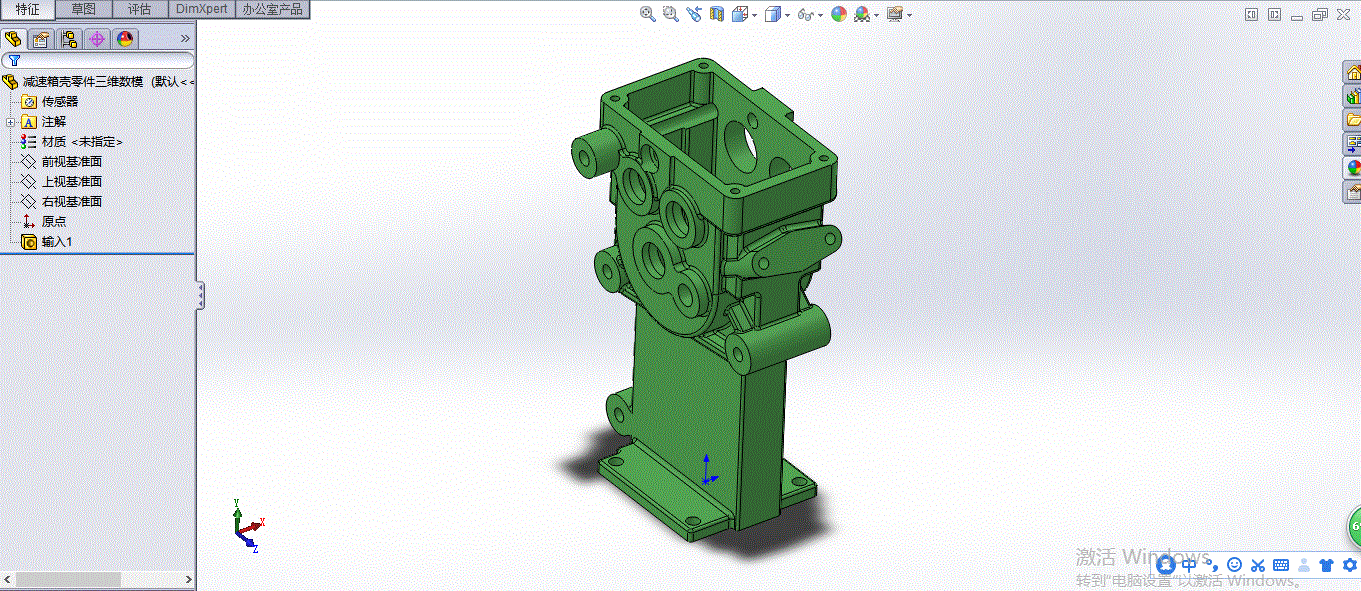Click the Hide/Show Items glasses icon
This screenshot has height=591, width=1361.
[805, 14]
